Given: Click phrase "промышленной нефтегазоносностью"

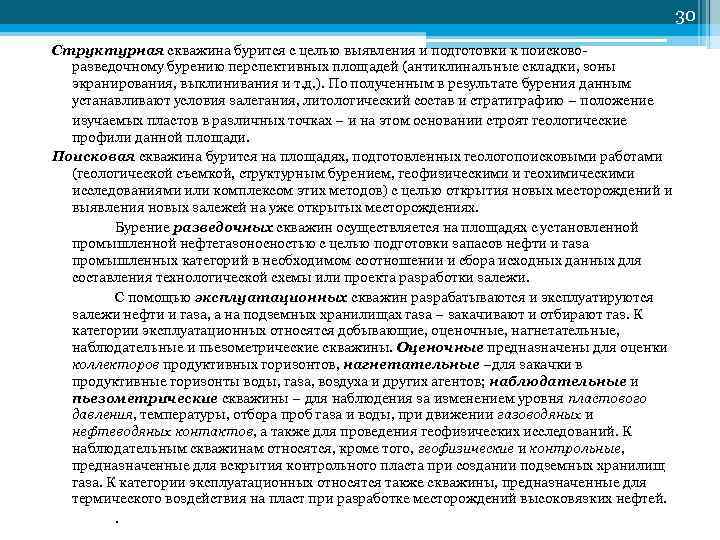Looking at the screenshot, I should pyautogui.click(x=193, y=244).
